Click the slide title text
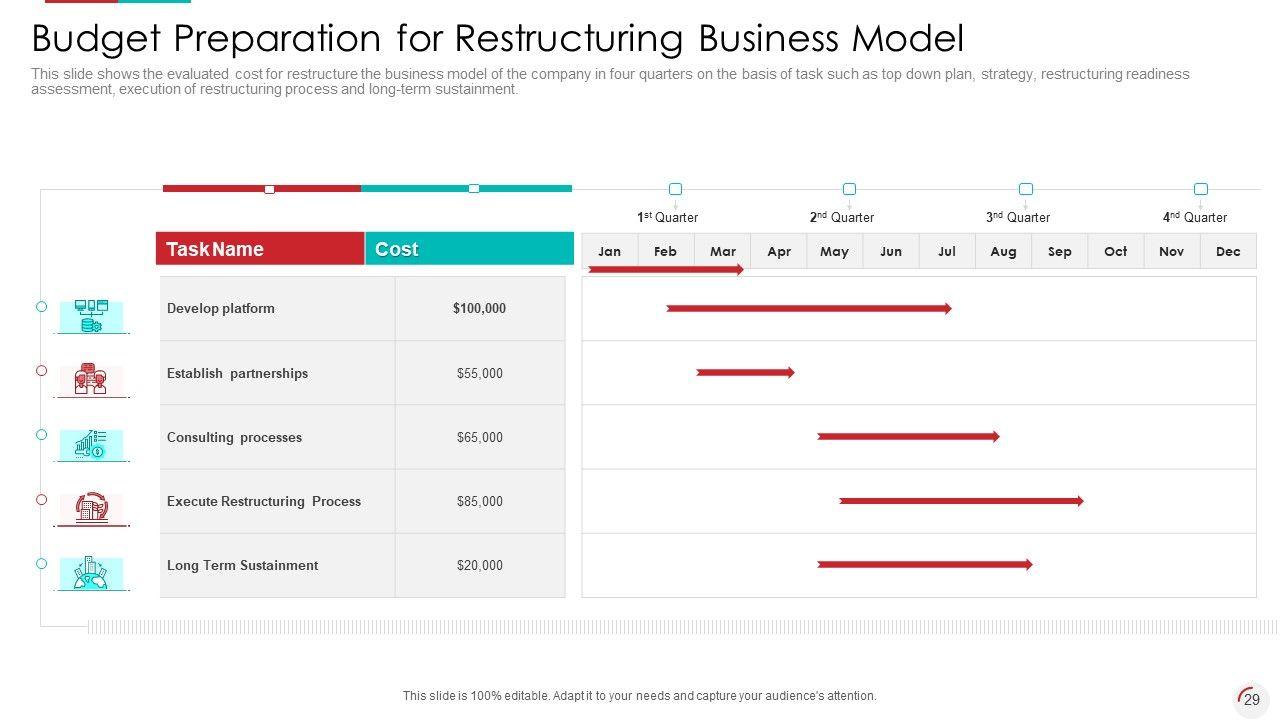1280x720 pixels. point(497,39)
